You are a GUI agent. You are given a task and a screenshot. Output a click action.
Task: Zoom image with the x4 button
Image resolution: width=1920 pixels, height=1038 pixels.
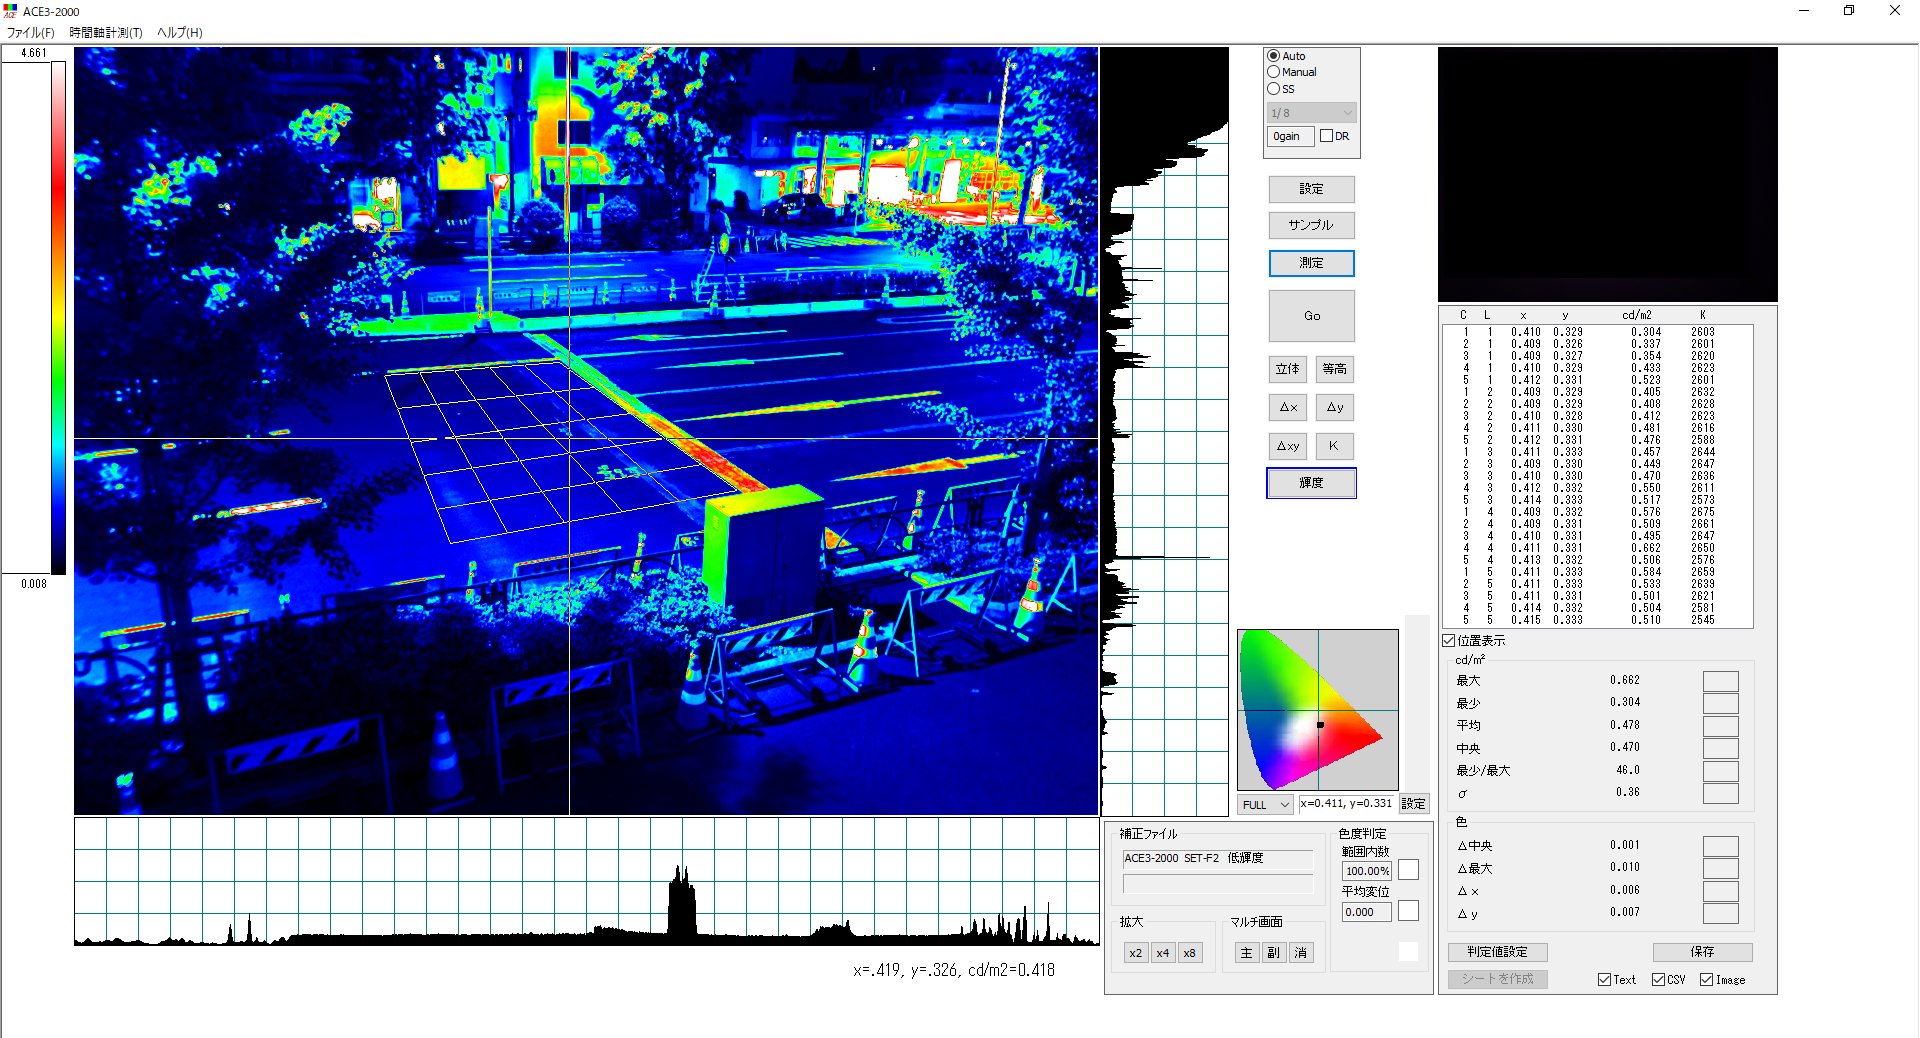(x=1162, y=953)
